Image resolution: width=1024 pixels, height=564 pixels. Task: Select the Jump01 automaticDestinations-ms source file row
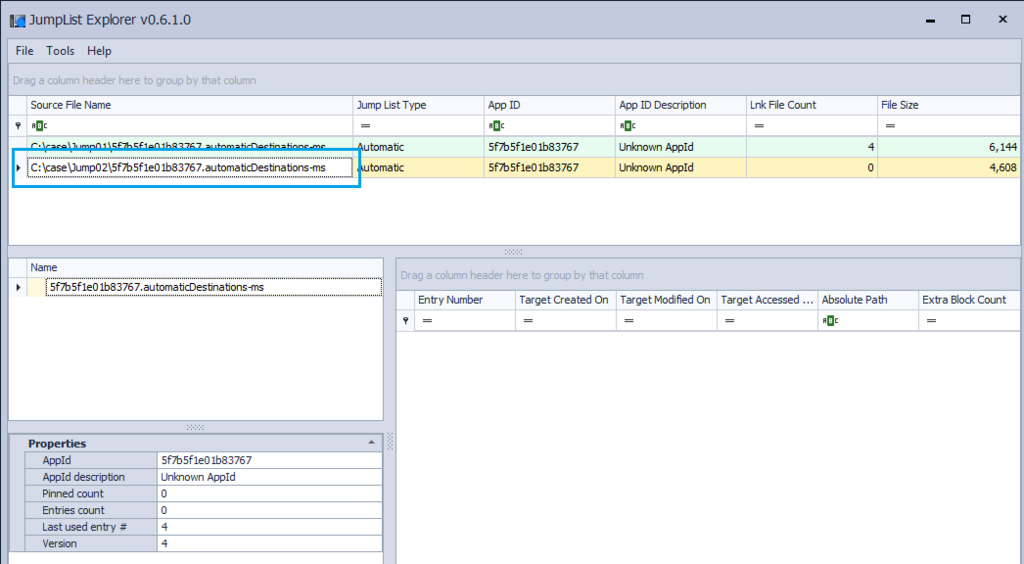[x=189, y=147]
